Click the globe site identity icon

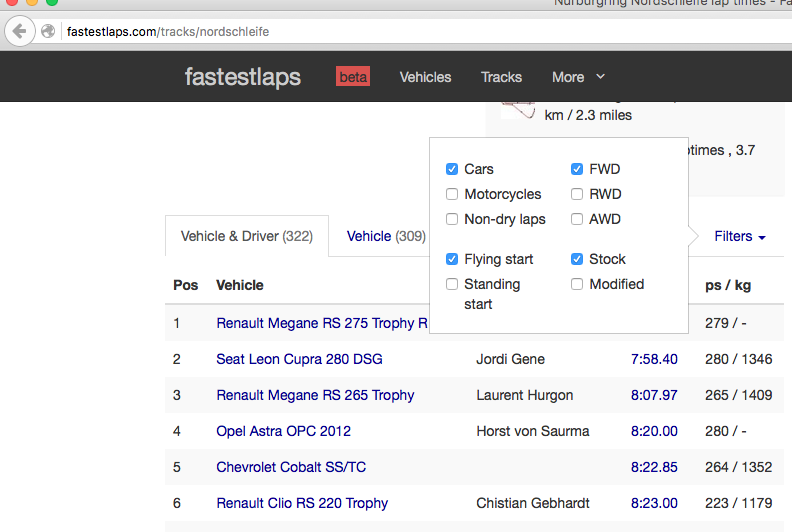coord(48,31)
